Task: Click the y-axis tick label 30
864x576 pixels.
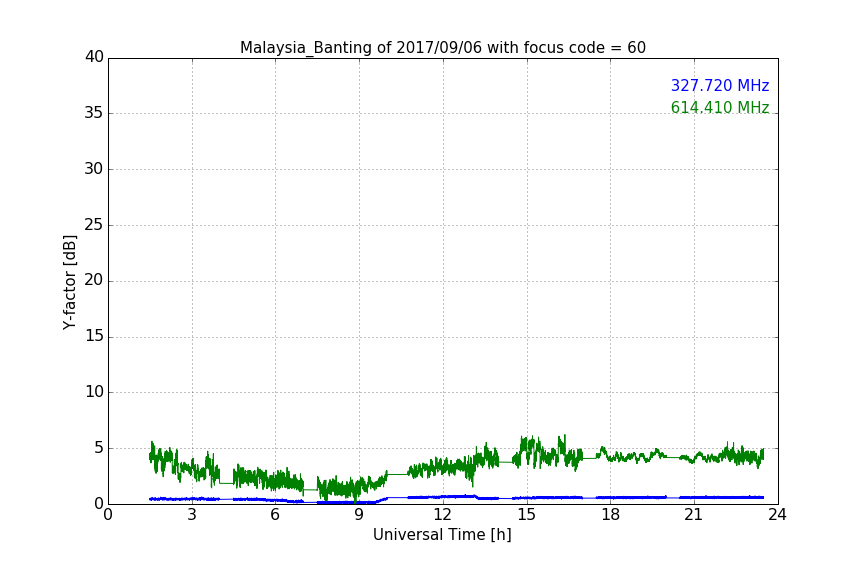Action: coord(94,169)
